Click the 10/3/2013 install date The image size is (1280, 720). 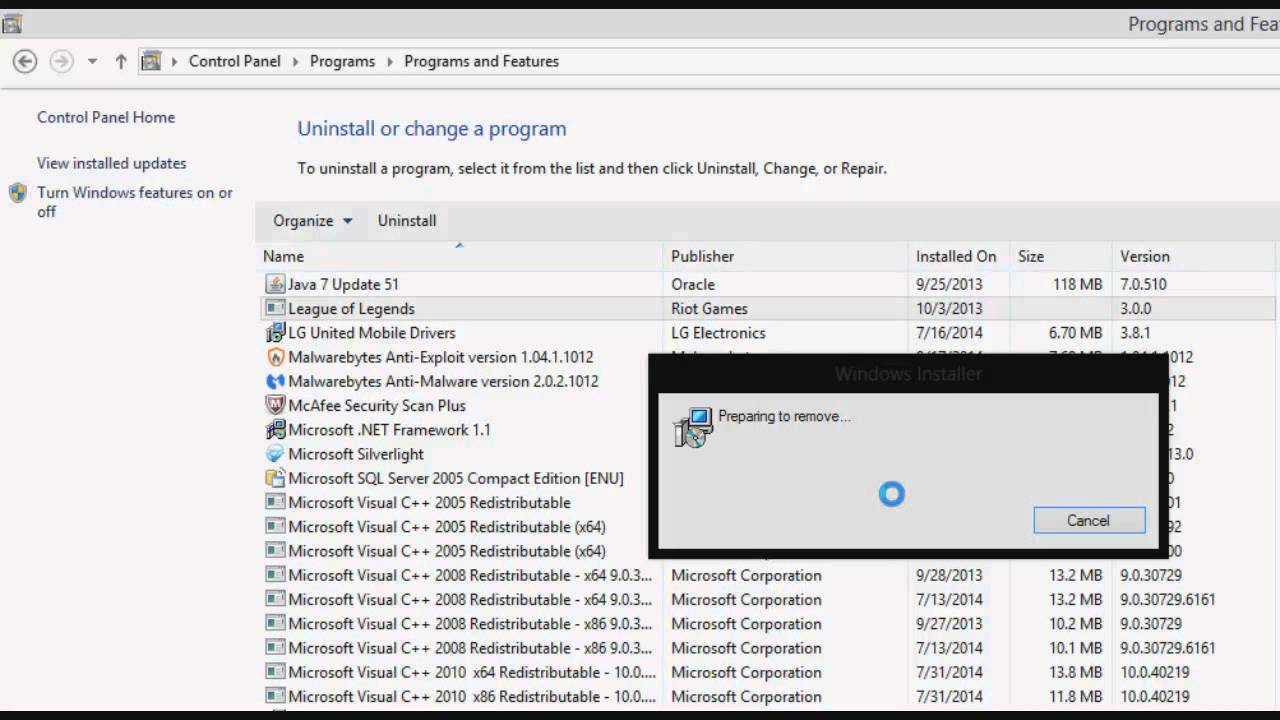949,308
